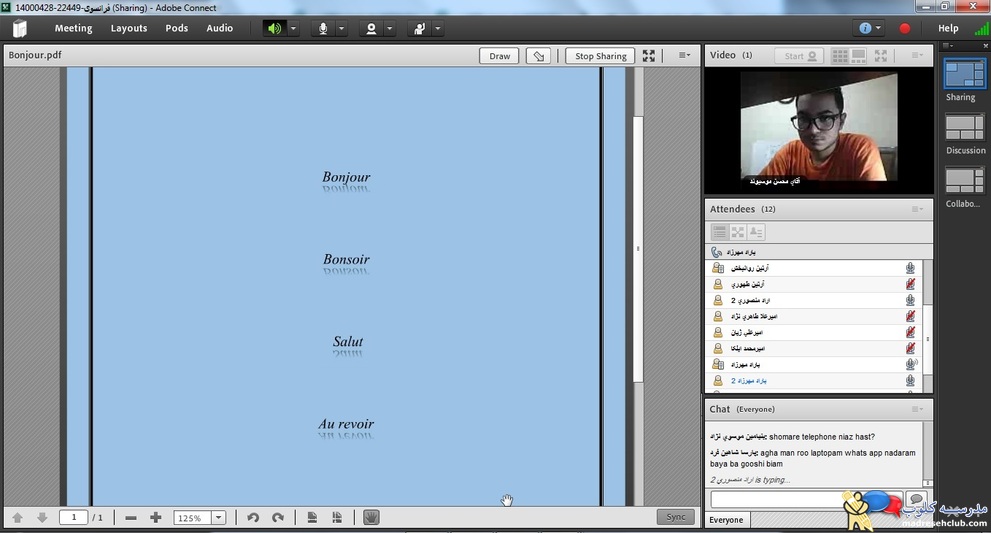The image size is (991, 533).
Task: Open the Chat pod options menu
Action: [917, 410]
